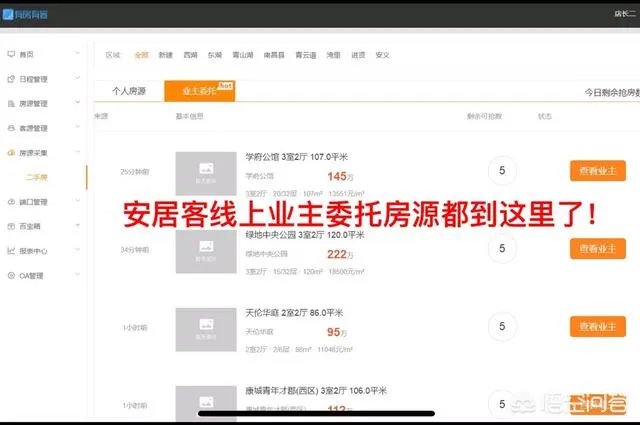Click title 康城青年才郡(西区) 3室2厅 106.0平米

coord(316,391)
